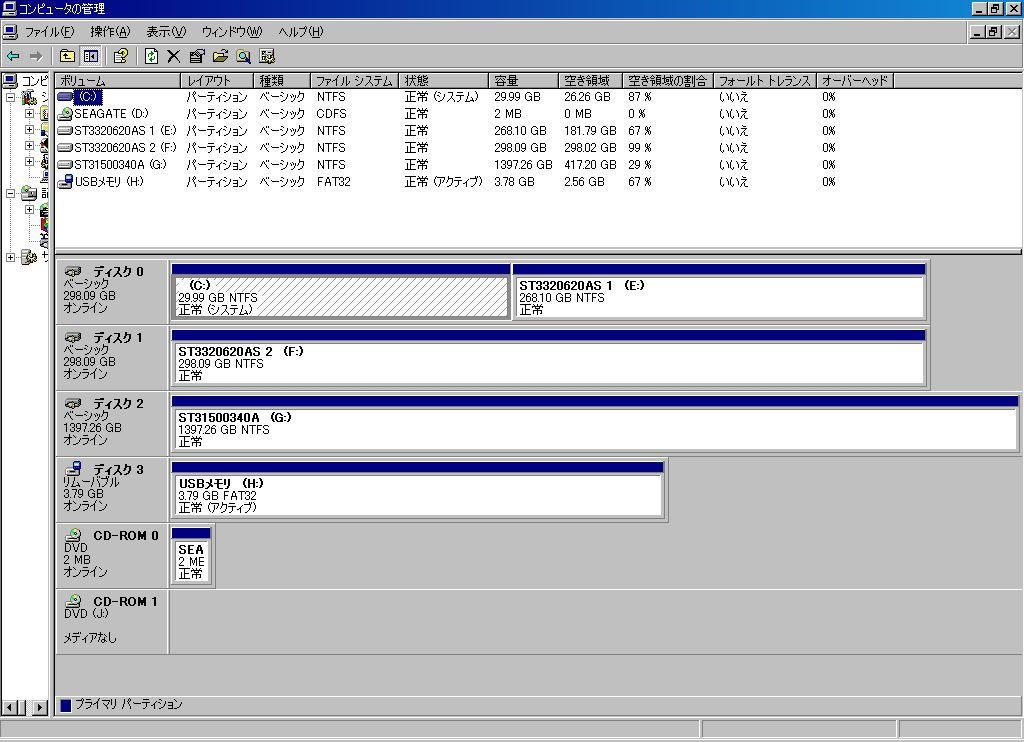Click the ディスク 2 disk icon
1024x742 pixels.
coord(74,403)
